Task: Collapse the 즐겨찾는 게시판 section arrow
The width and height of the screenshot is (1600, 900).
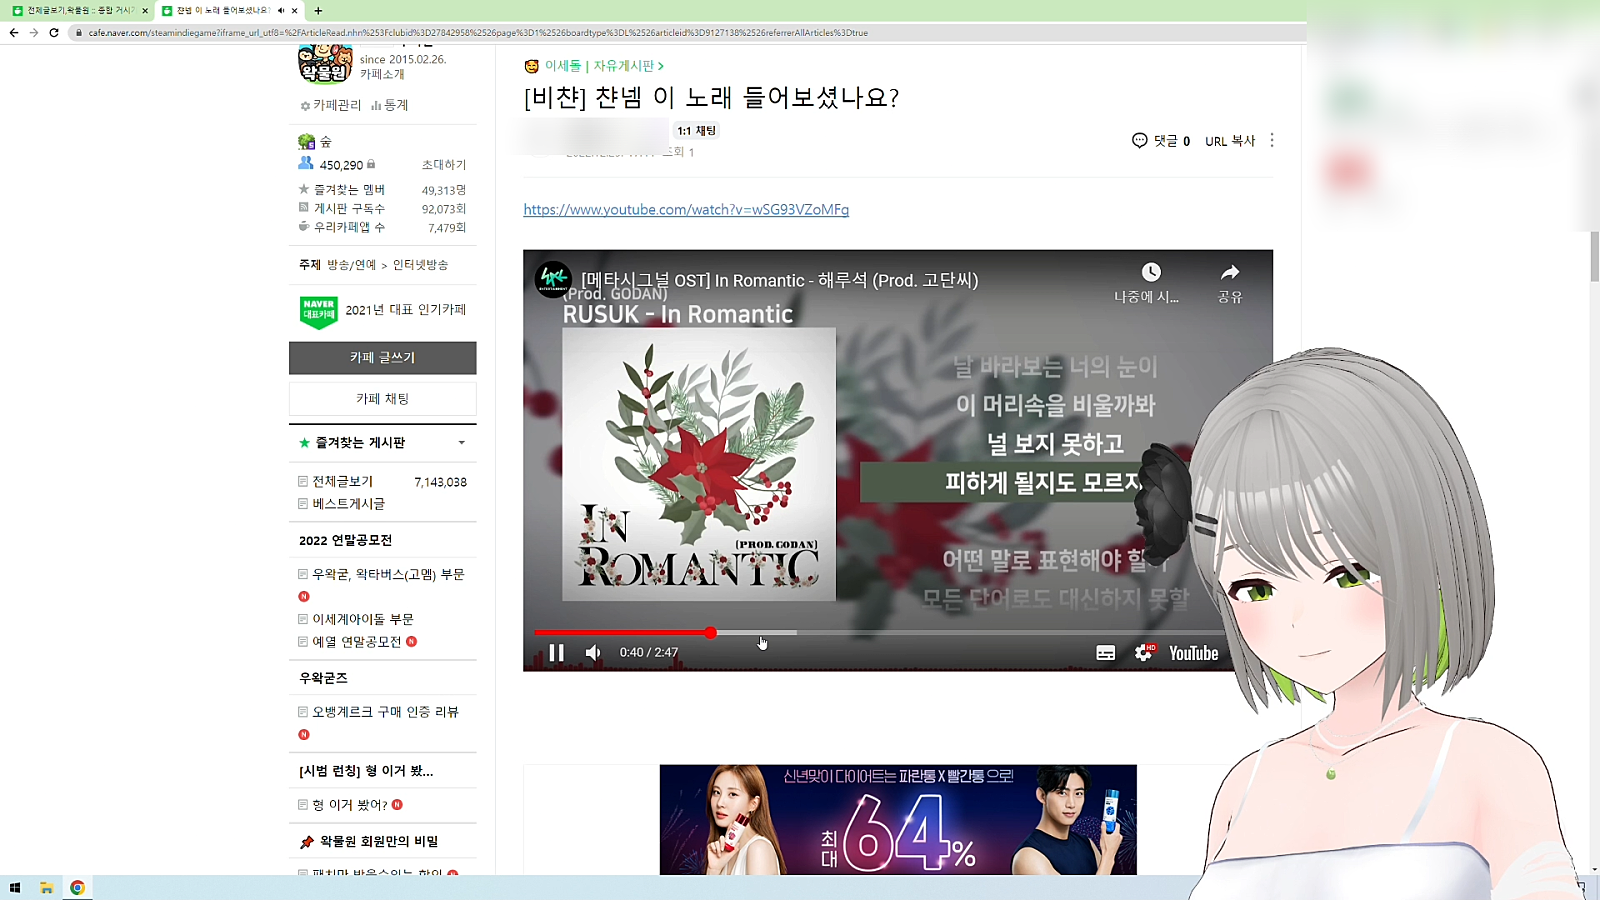Action: click(x=461, y=443)
